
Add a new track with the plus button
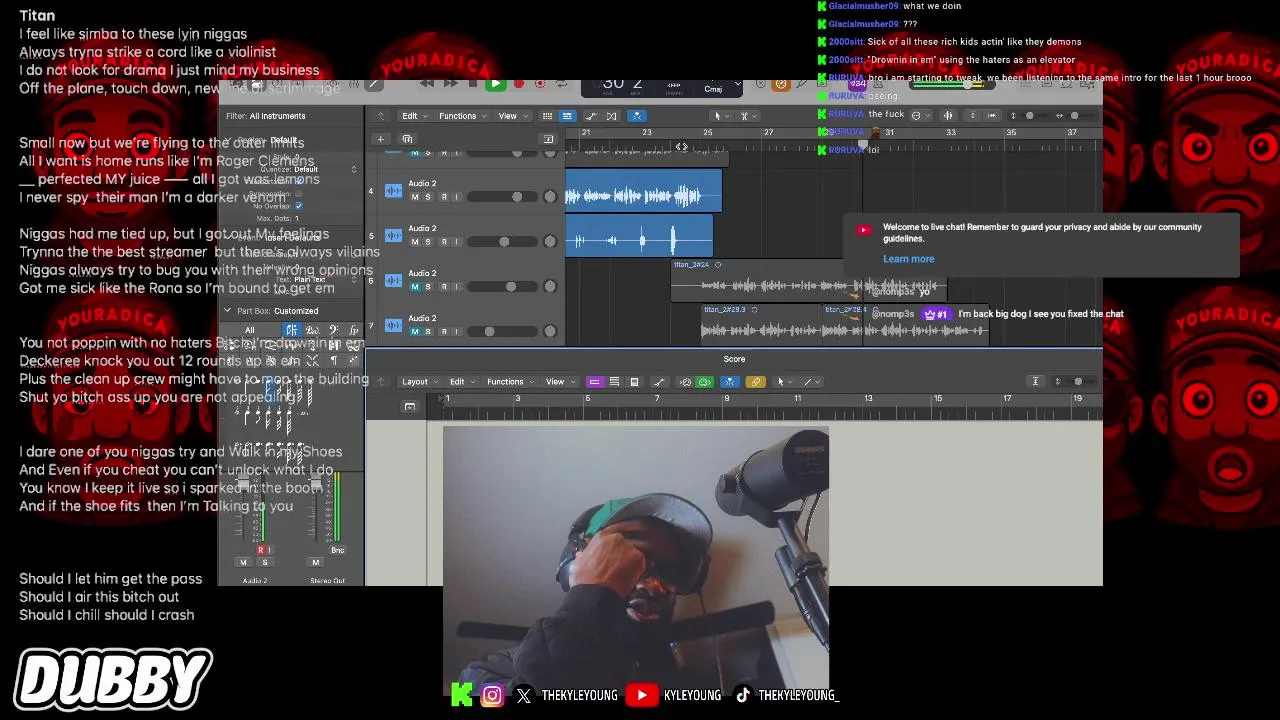coord(380,139)
